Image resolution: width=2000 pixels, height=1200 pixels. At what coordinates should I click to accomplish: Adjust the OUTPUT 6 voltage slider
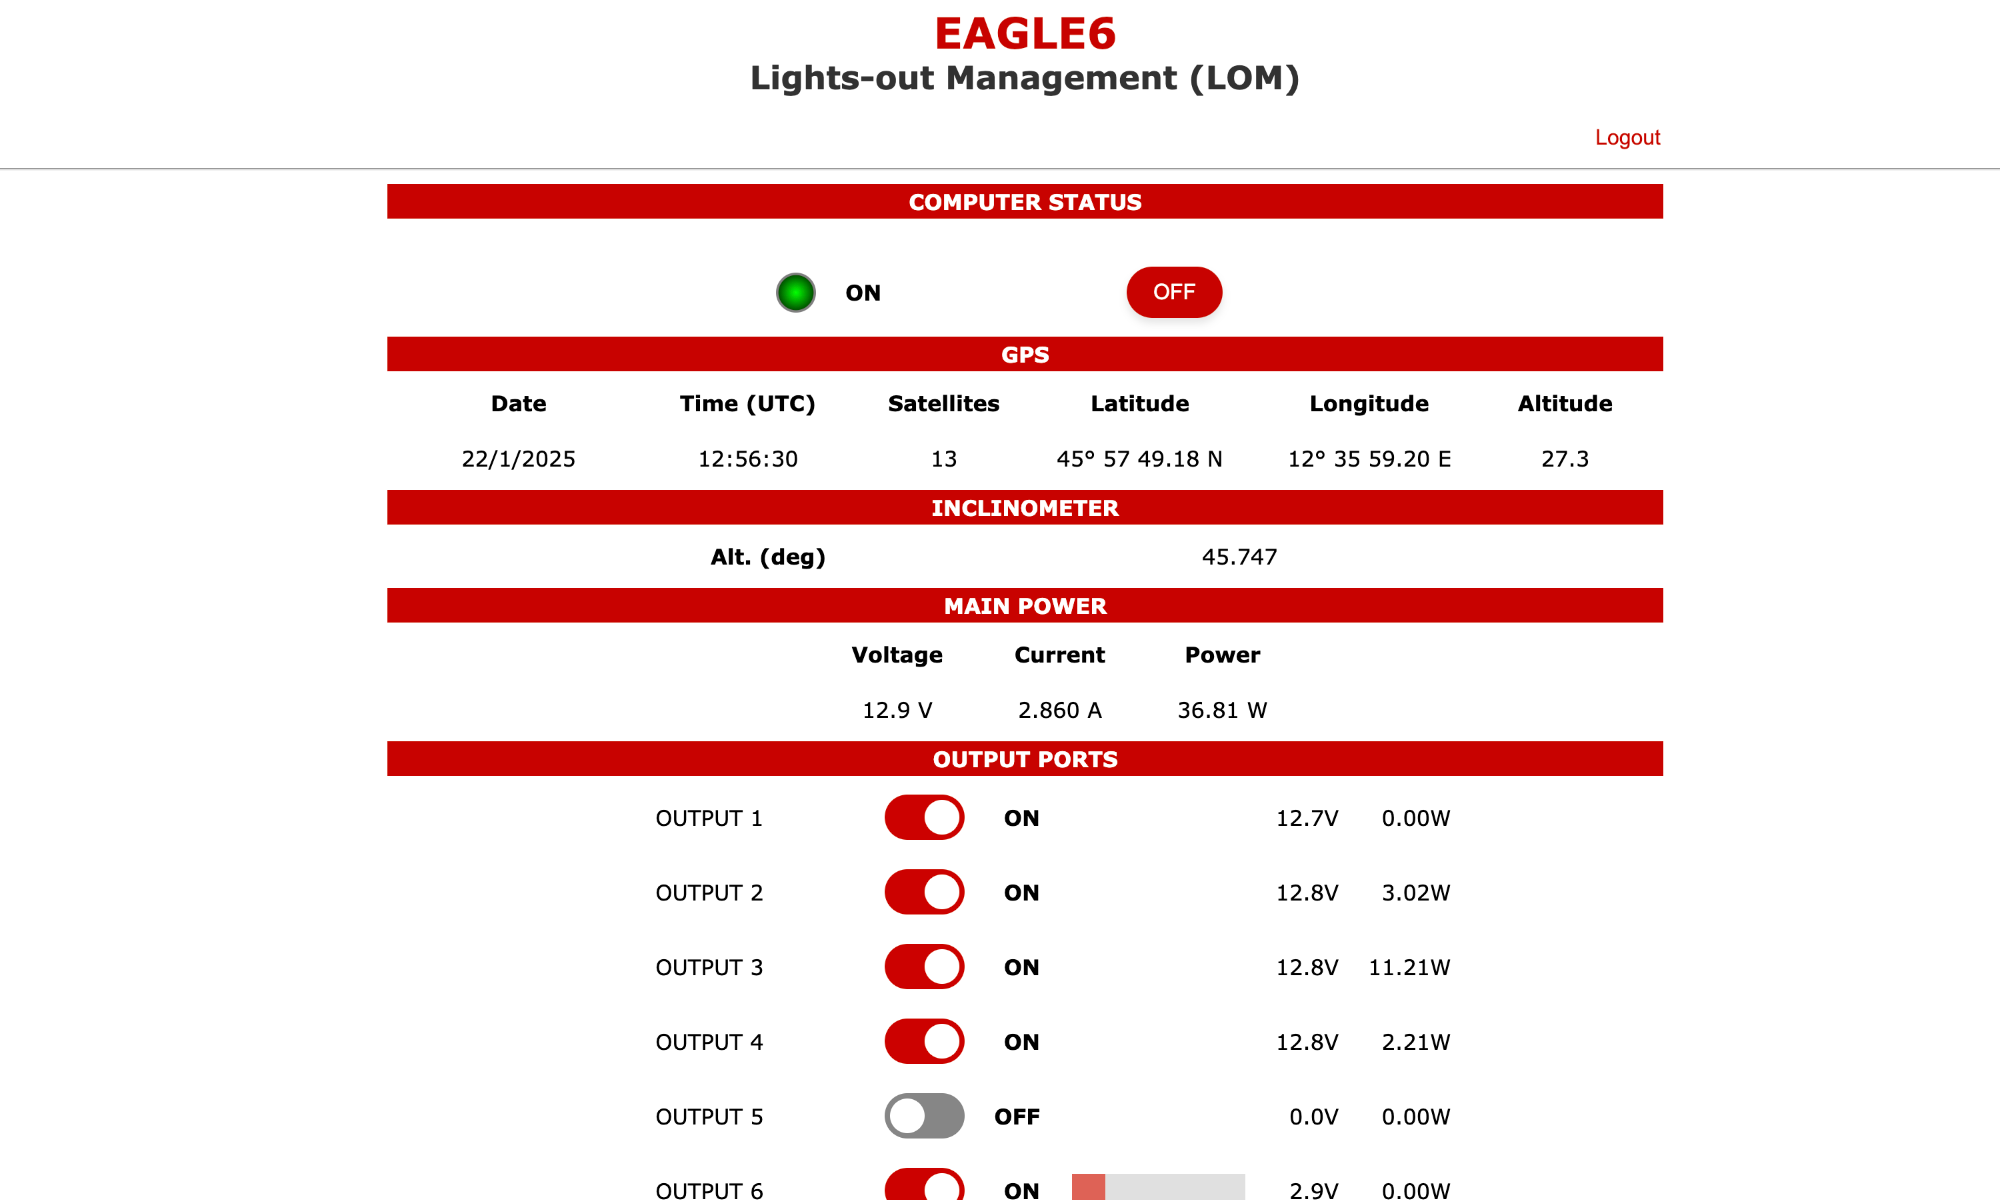click(x=1158, y=1188)
